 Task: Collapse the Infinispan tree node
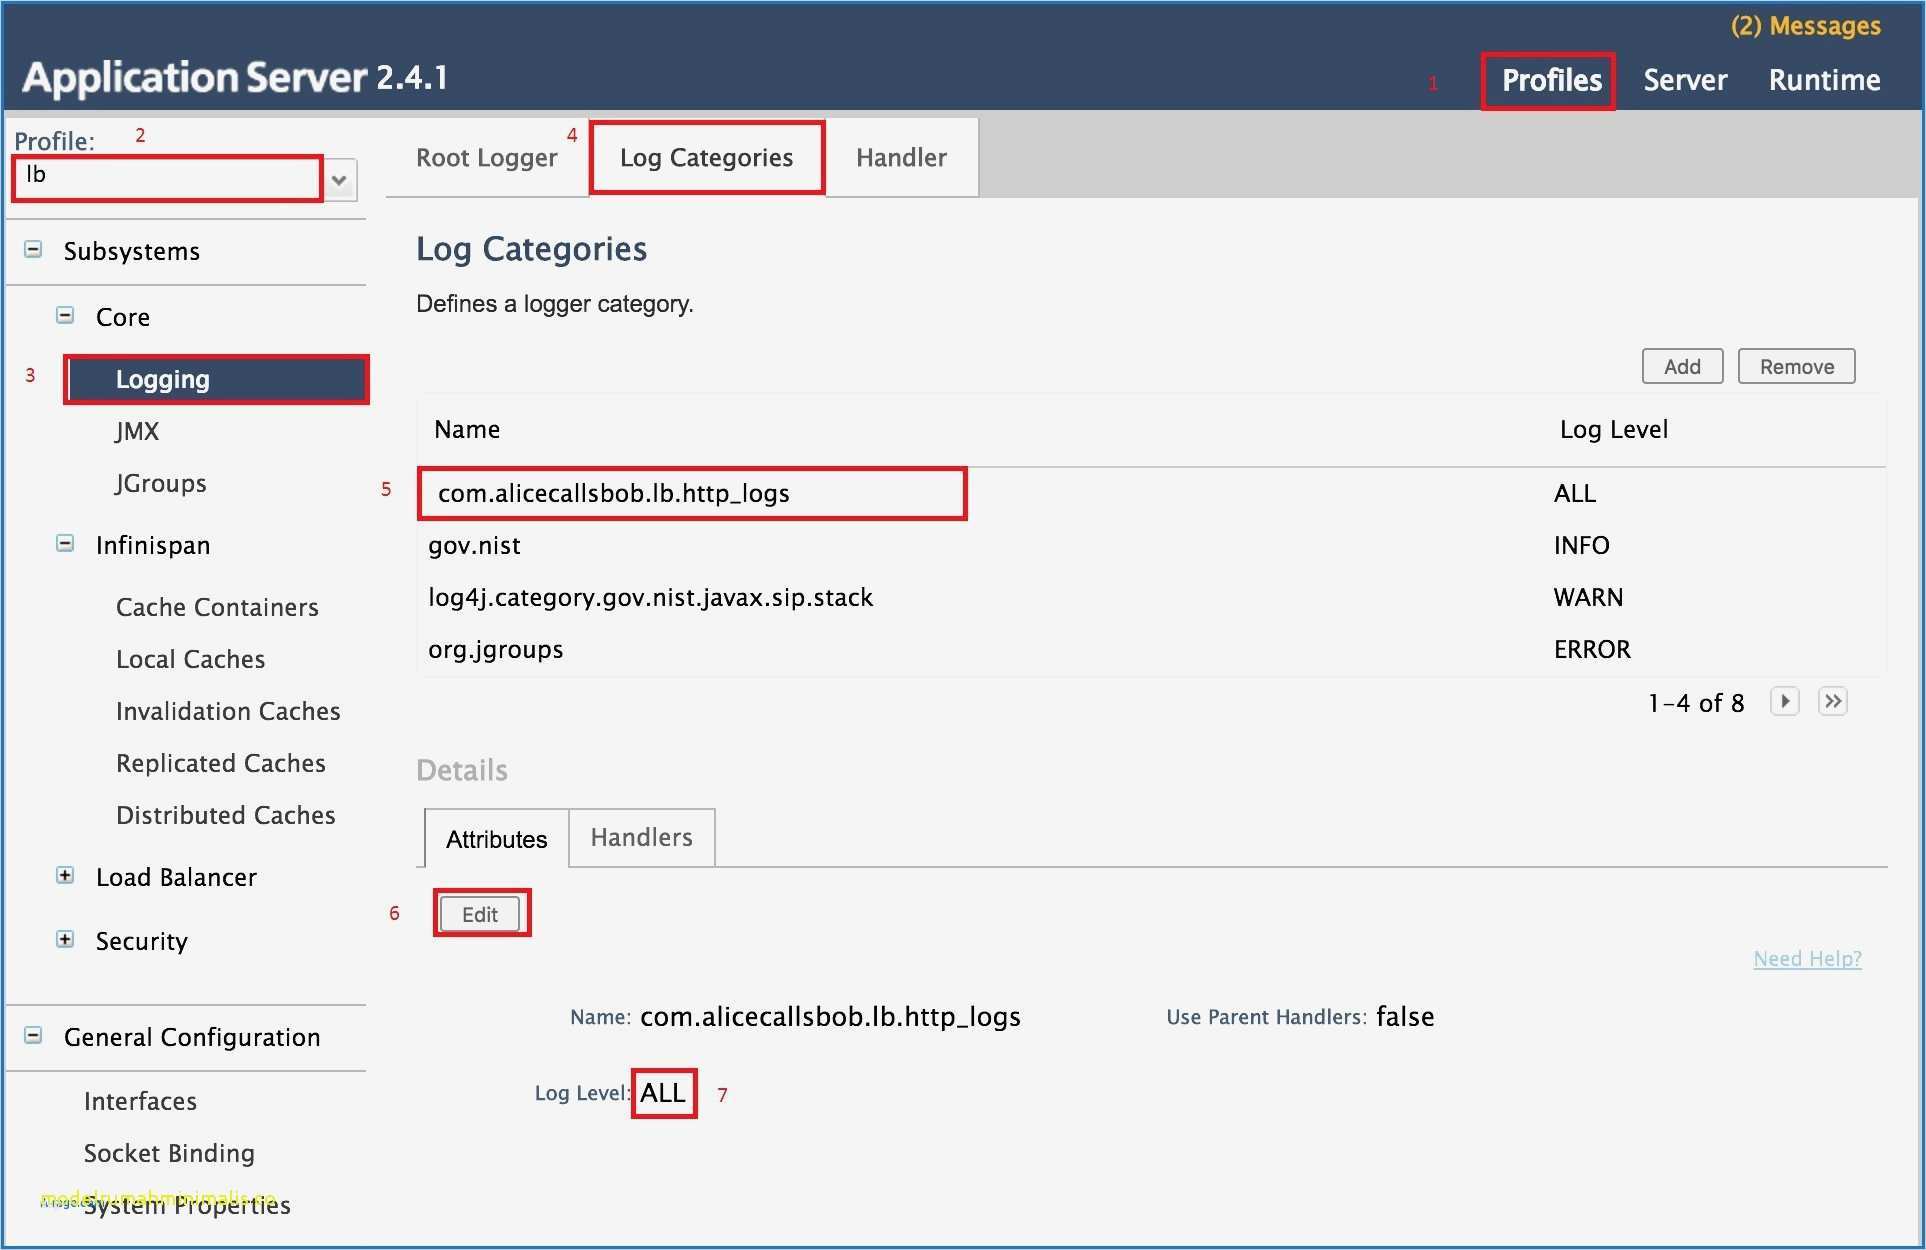[x=65, y=544]
